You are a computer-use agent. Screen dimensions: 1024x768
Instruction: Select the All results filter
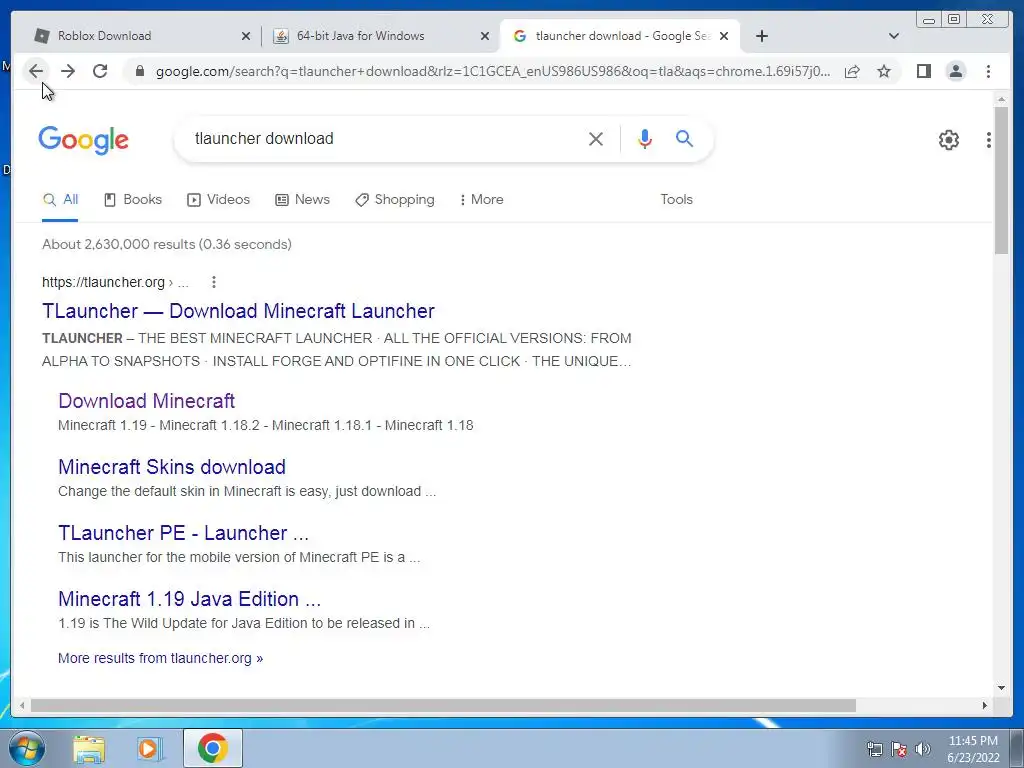point(60,200)
